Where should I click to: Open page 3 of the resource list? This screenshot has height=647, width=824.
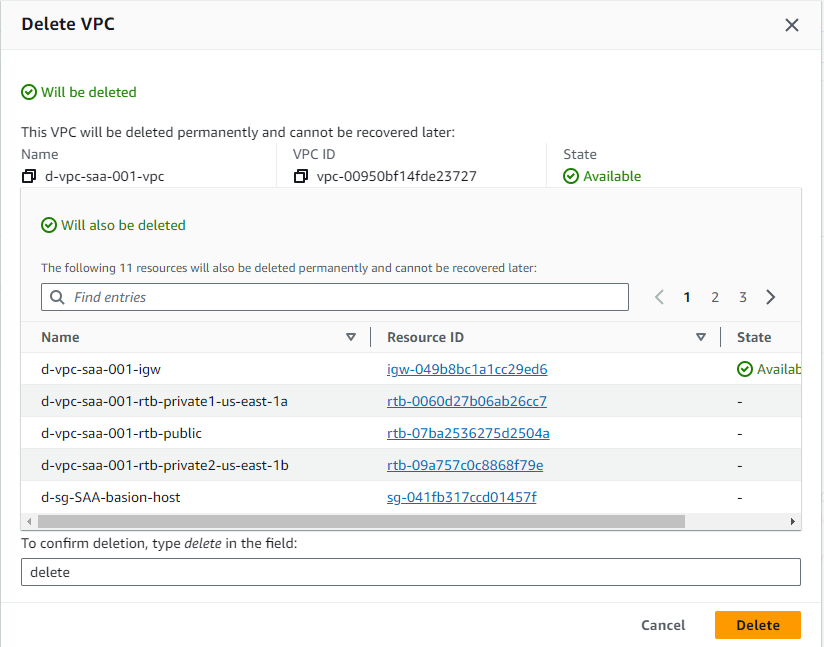point(743,297)
